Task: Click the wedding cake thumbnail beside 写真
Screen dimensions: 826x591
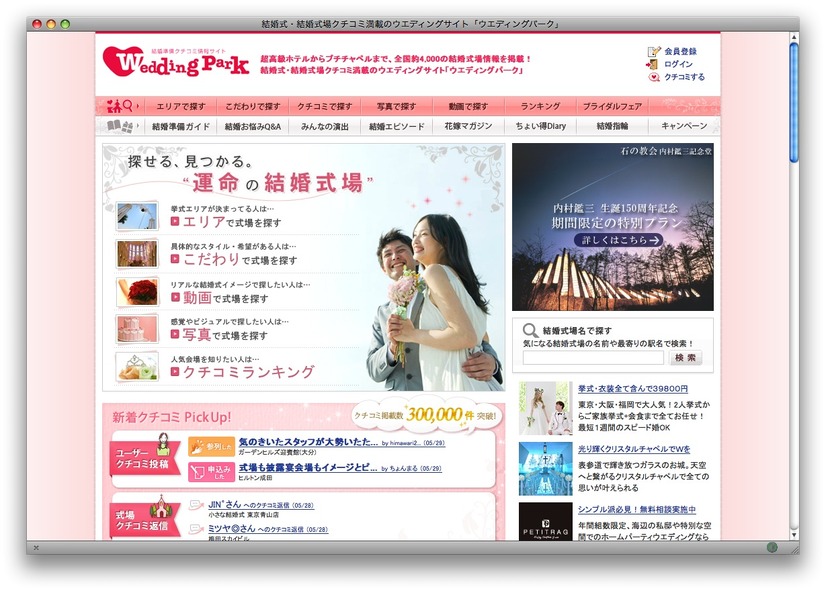Action: [x=137, y=329]
